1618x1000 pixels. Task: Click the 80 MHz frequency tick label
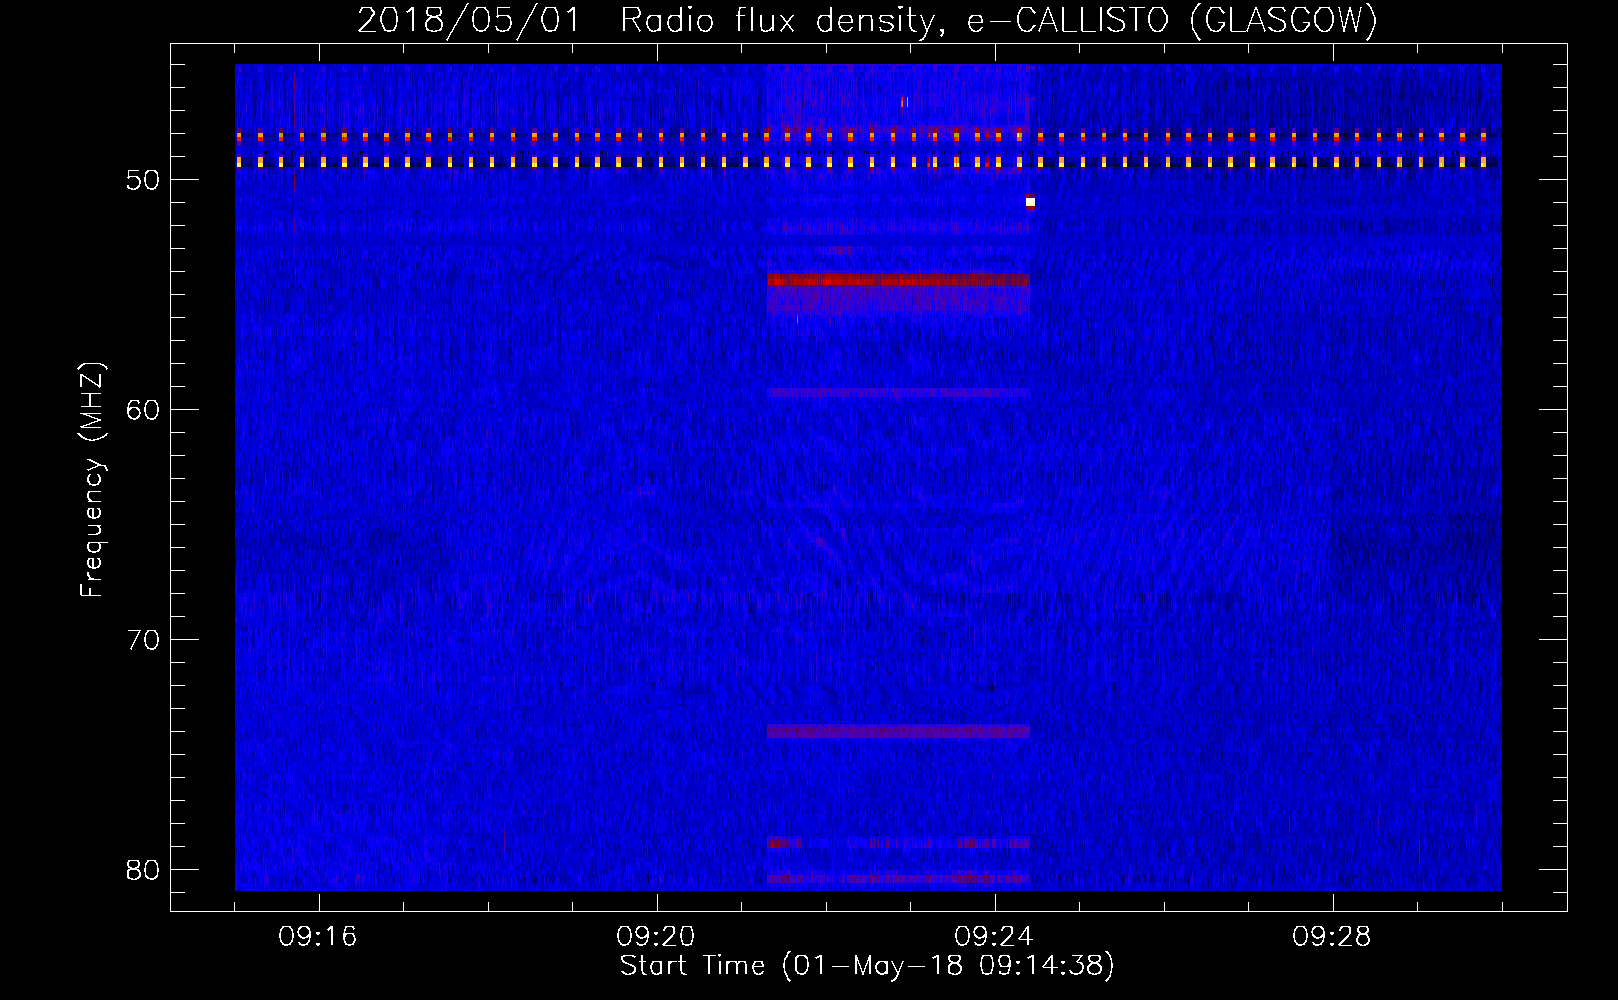pyautogui.click(x=143, y=870)
